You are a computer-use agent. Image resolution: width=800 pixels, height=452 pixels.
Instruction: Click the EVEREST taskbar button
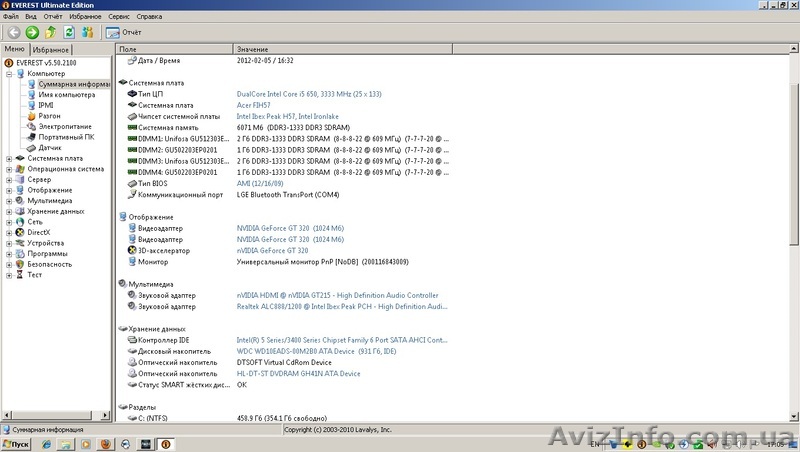tap(165, 444)
